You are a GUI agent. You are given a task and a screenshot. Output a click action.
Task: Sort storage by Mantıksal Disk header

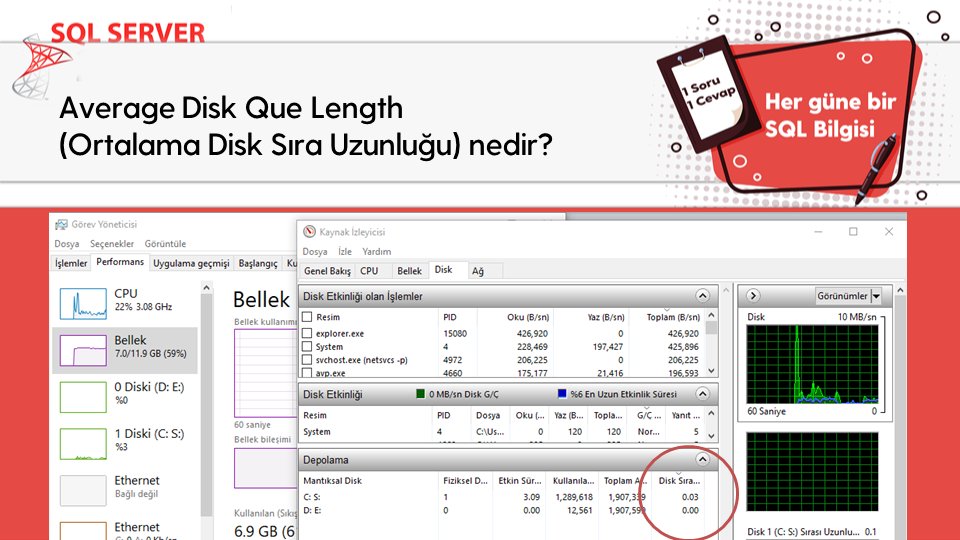pos(369,481)
